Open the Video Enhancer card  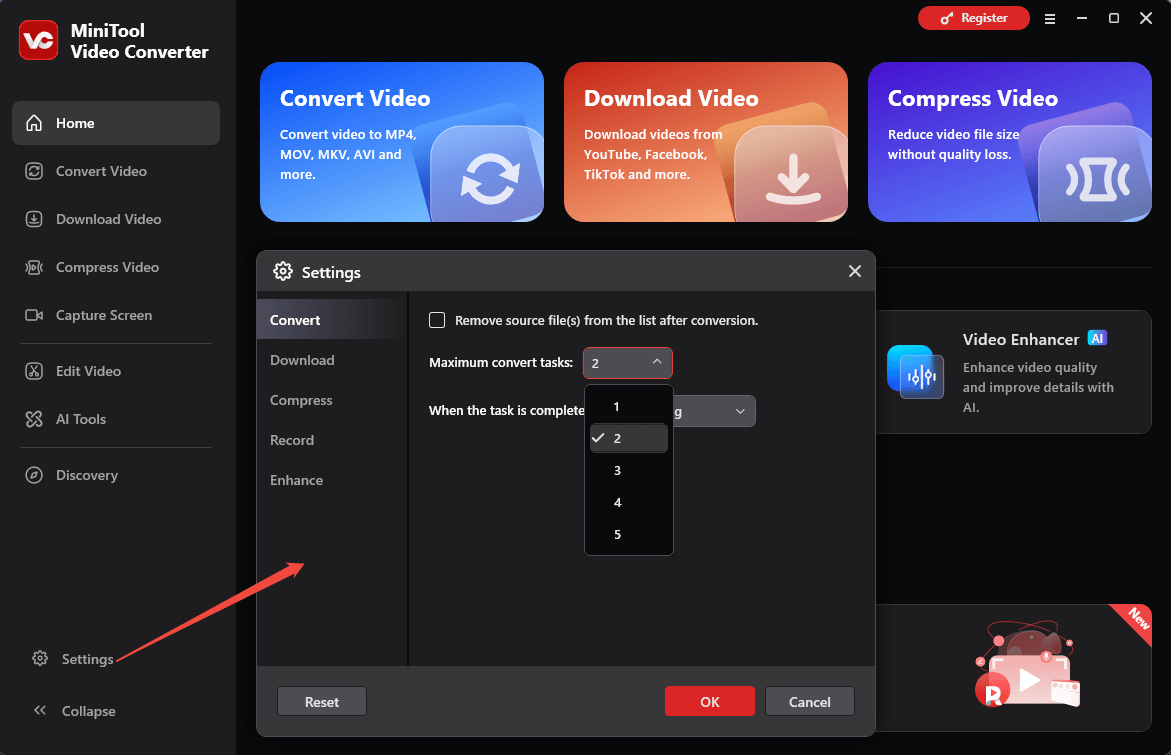1013,372
